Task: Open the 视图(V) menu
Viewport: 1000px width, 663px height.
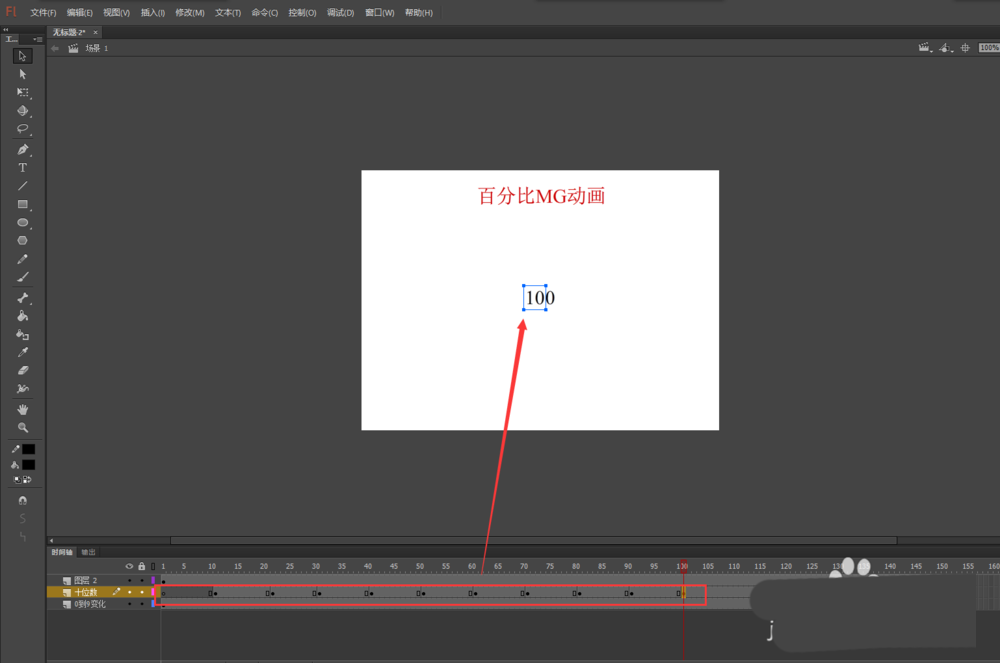Action: 117,13
